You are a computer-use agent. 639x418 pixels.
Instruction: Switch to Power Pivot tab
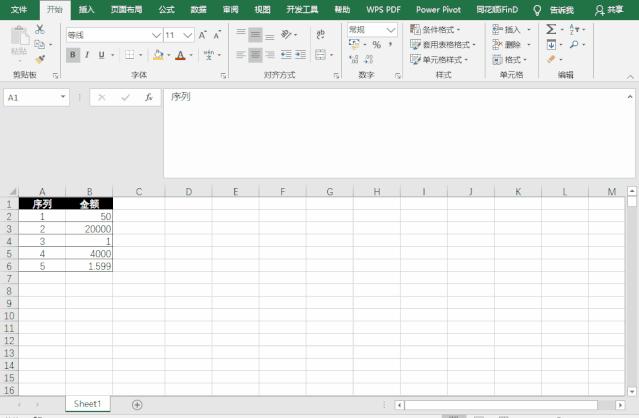(438, 10)
